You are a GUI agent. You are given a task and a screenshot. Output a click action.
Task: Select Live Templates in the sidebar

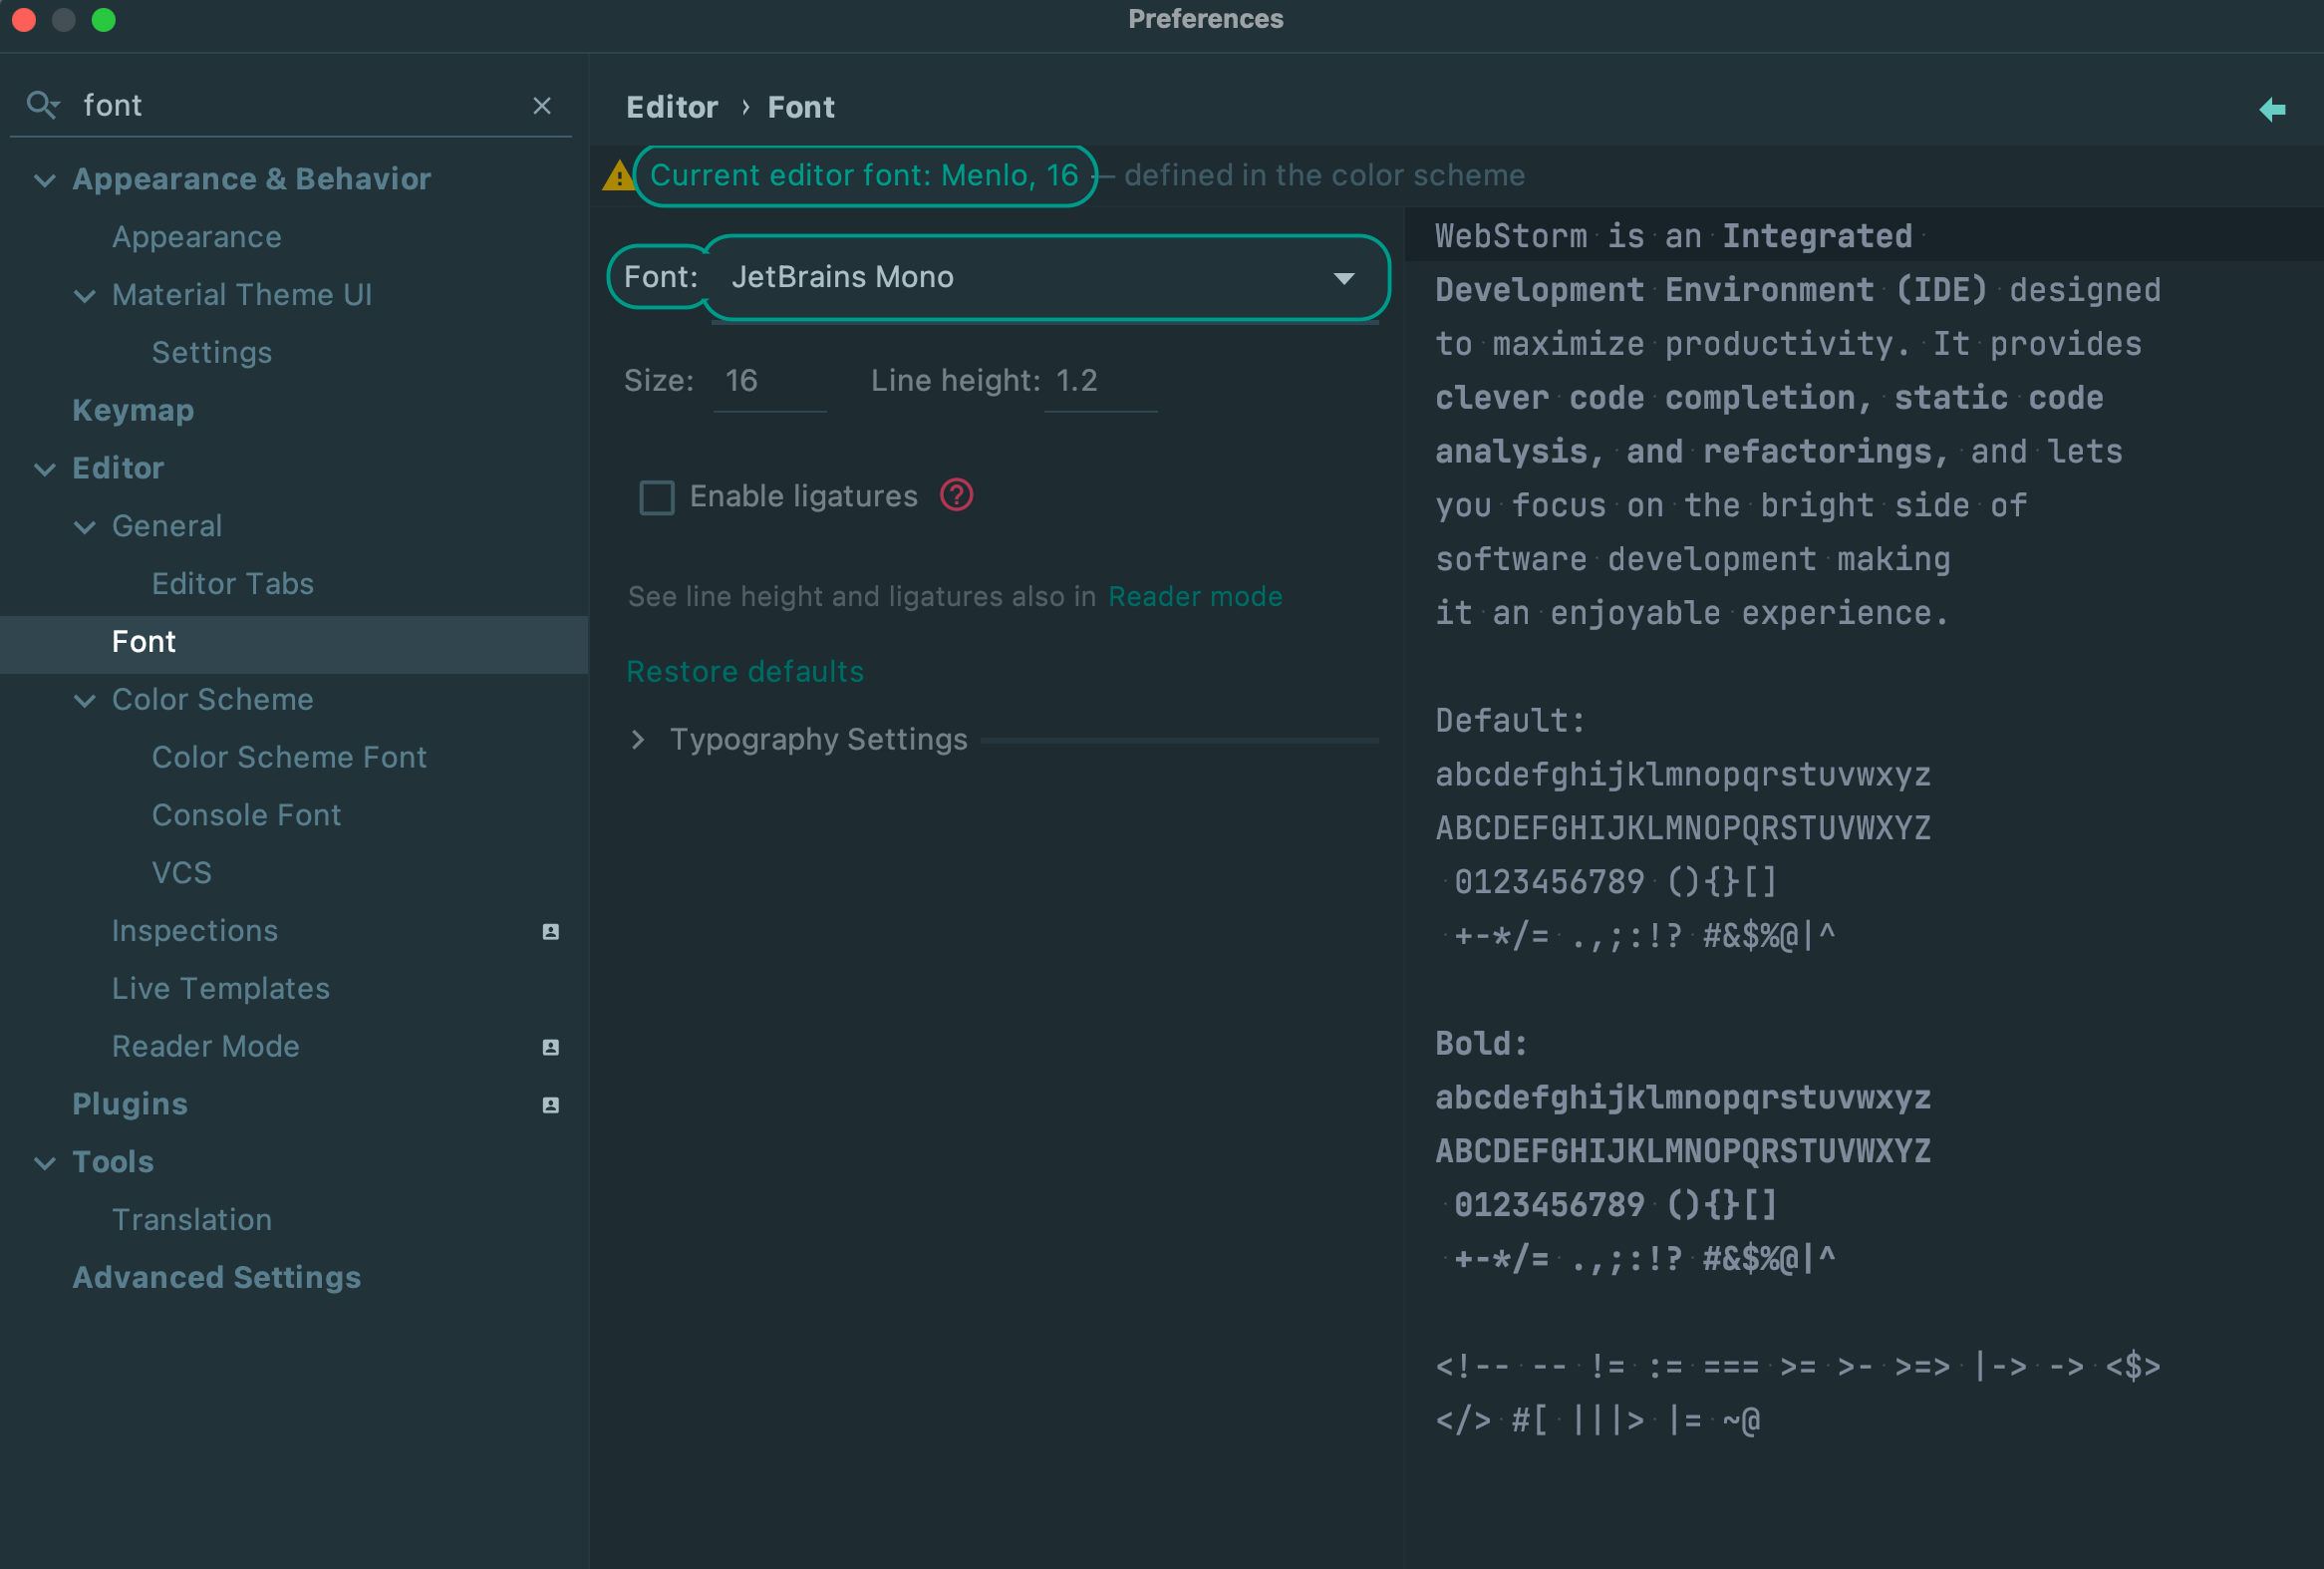tap(220, 988)
